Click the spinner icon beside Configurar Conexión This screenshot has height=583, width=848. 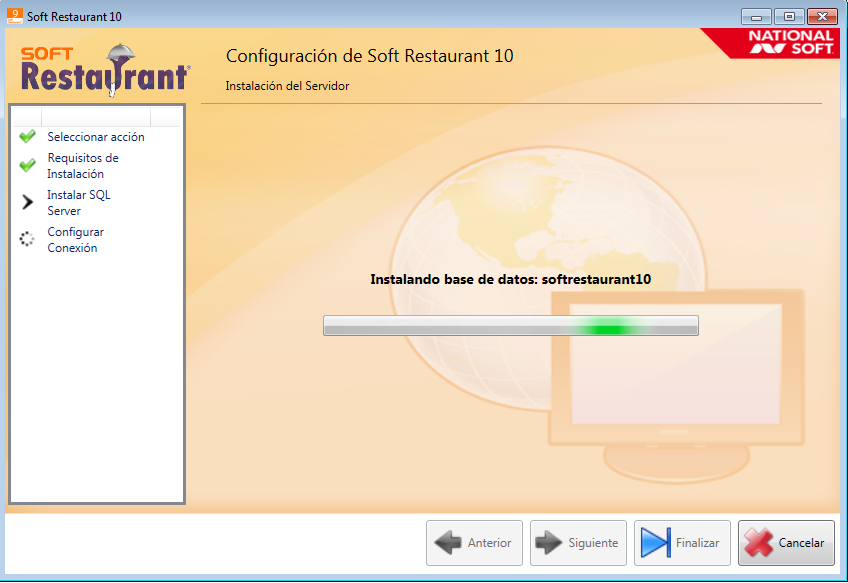pos(27,239)
